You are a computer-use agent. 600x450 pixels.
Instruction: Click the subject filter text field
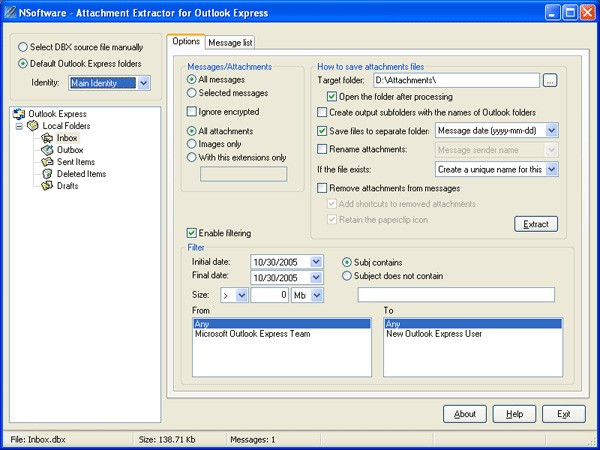(456, 295)
